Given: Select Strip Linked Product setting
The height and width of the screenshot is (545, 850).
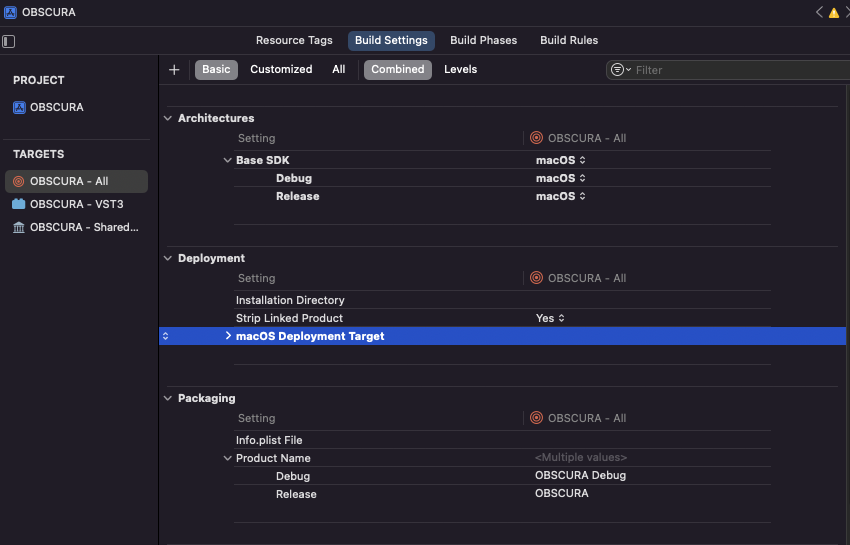Looking at the screenshot, I should click(289, 318).
